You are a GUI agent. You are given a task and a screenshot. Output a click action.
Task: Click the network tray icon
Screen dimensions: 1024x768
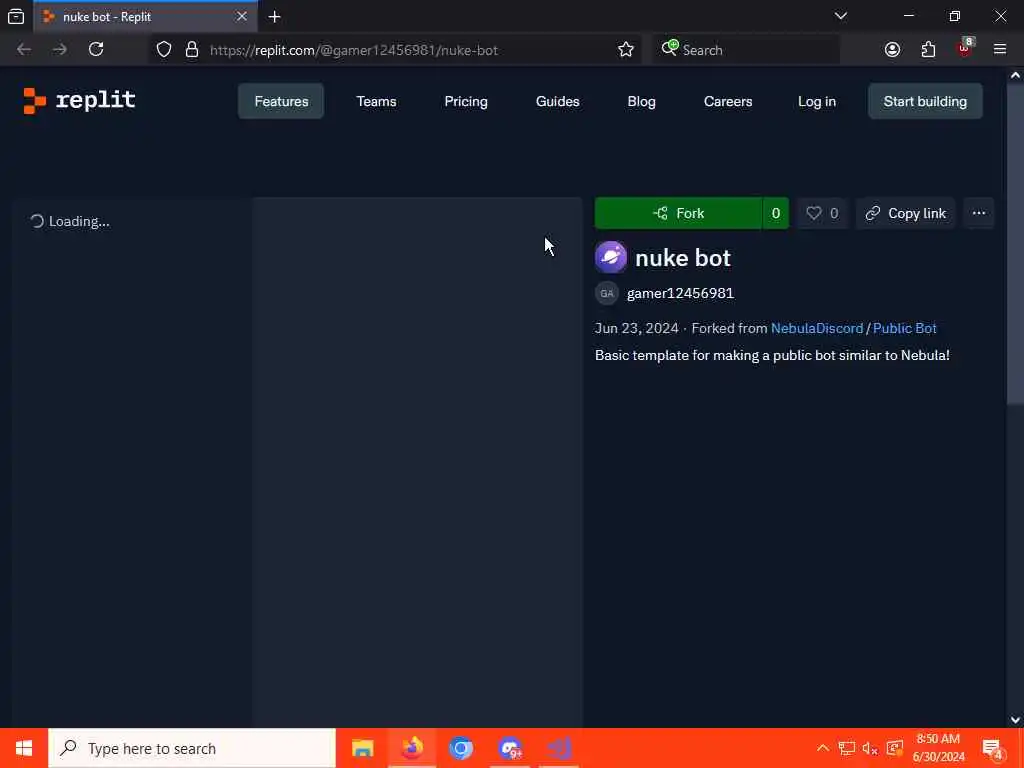pos(846,748)
